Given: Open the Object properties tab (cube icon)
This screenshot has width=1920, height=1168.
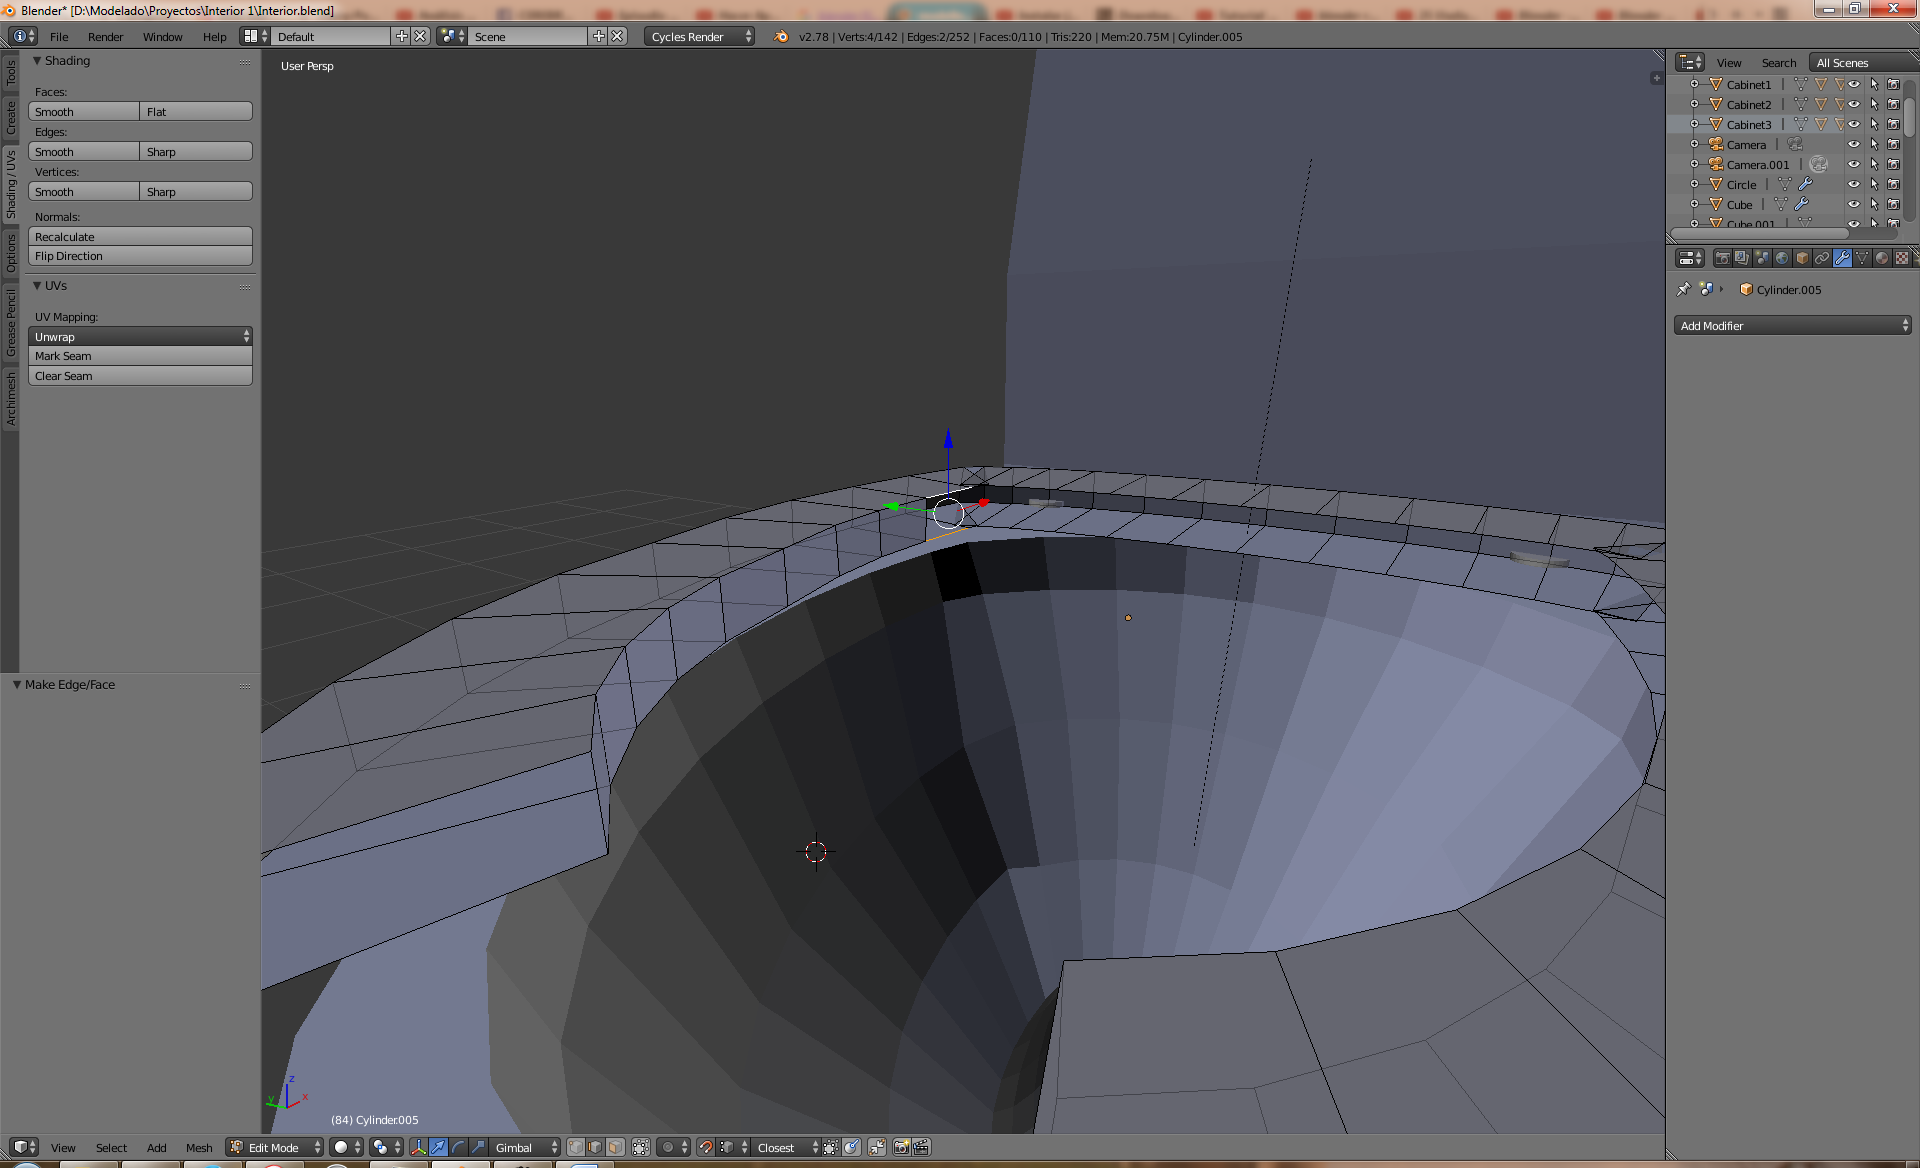Looking at the screenshot, I should [x=1802, y=258].
